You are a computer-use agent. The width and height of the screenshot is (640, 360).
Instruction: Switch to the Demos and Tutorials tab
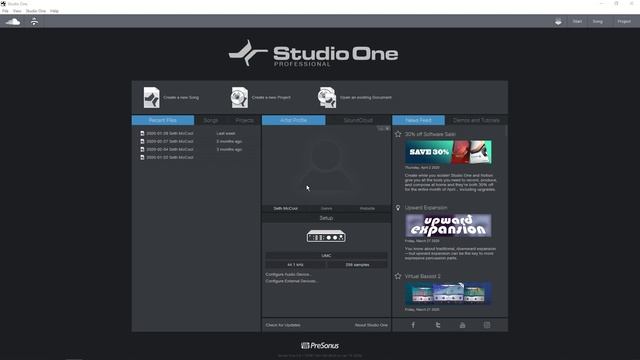476,120
